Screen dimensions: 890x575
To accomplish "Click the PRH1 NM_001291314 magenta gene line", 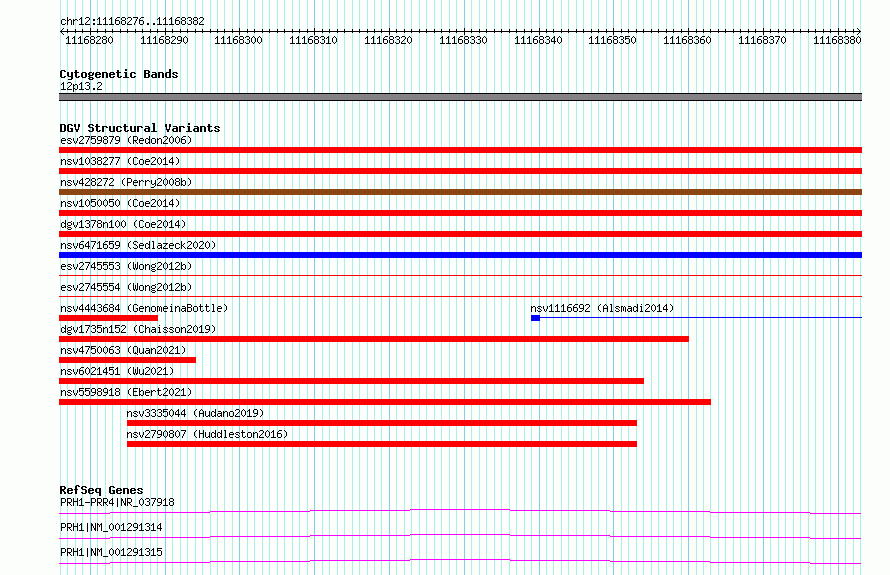I will (460, 536).
